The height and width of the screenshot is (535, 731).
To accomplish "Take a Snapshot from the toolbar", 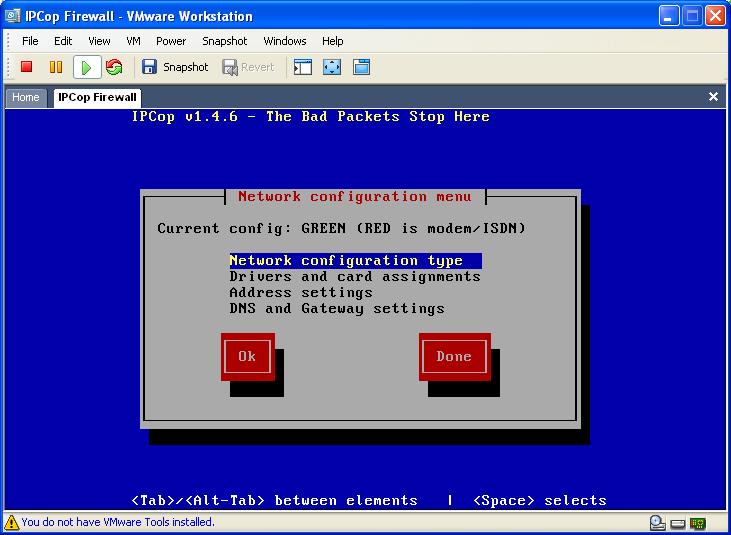I will coord(175,67).
